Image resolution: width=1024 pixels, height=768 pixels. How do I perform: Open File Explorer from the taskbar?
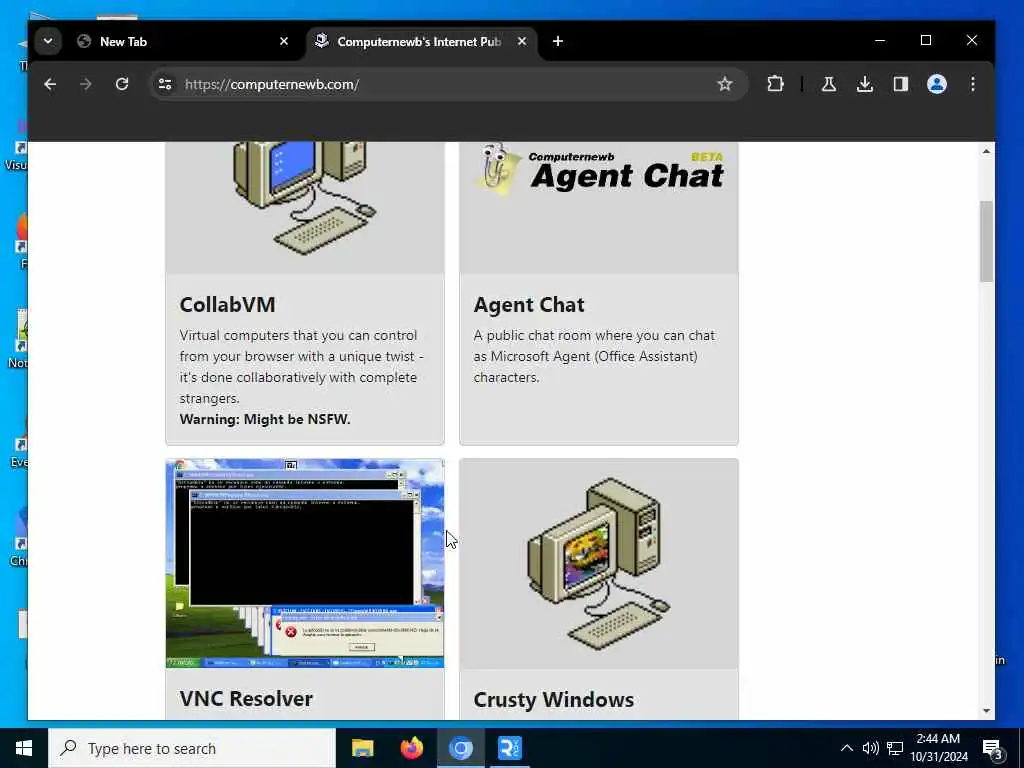pyautogui.click(x=362, y=748)
